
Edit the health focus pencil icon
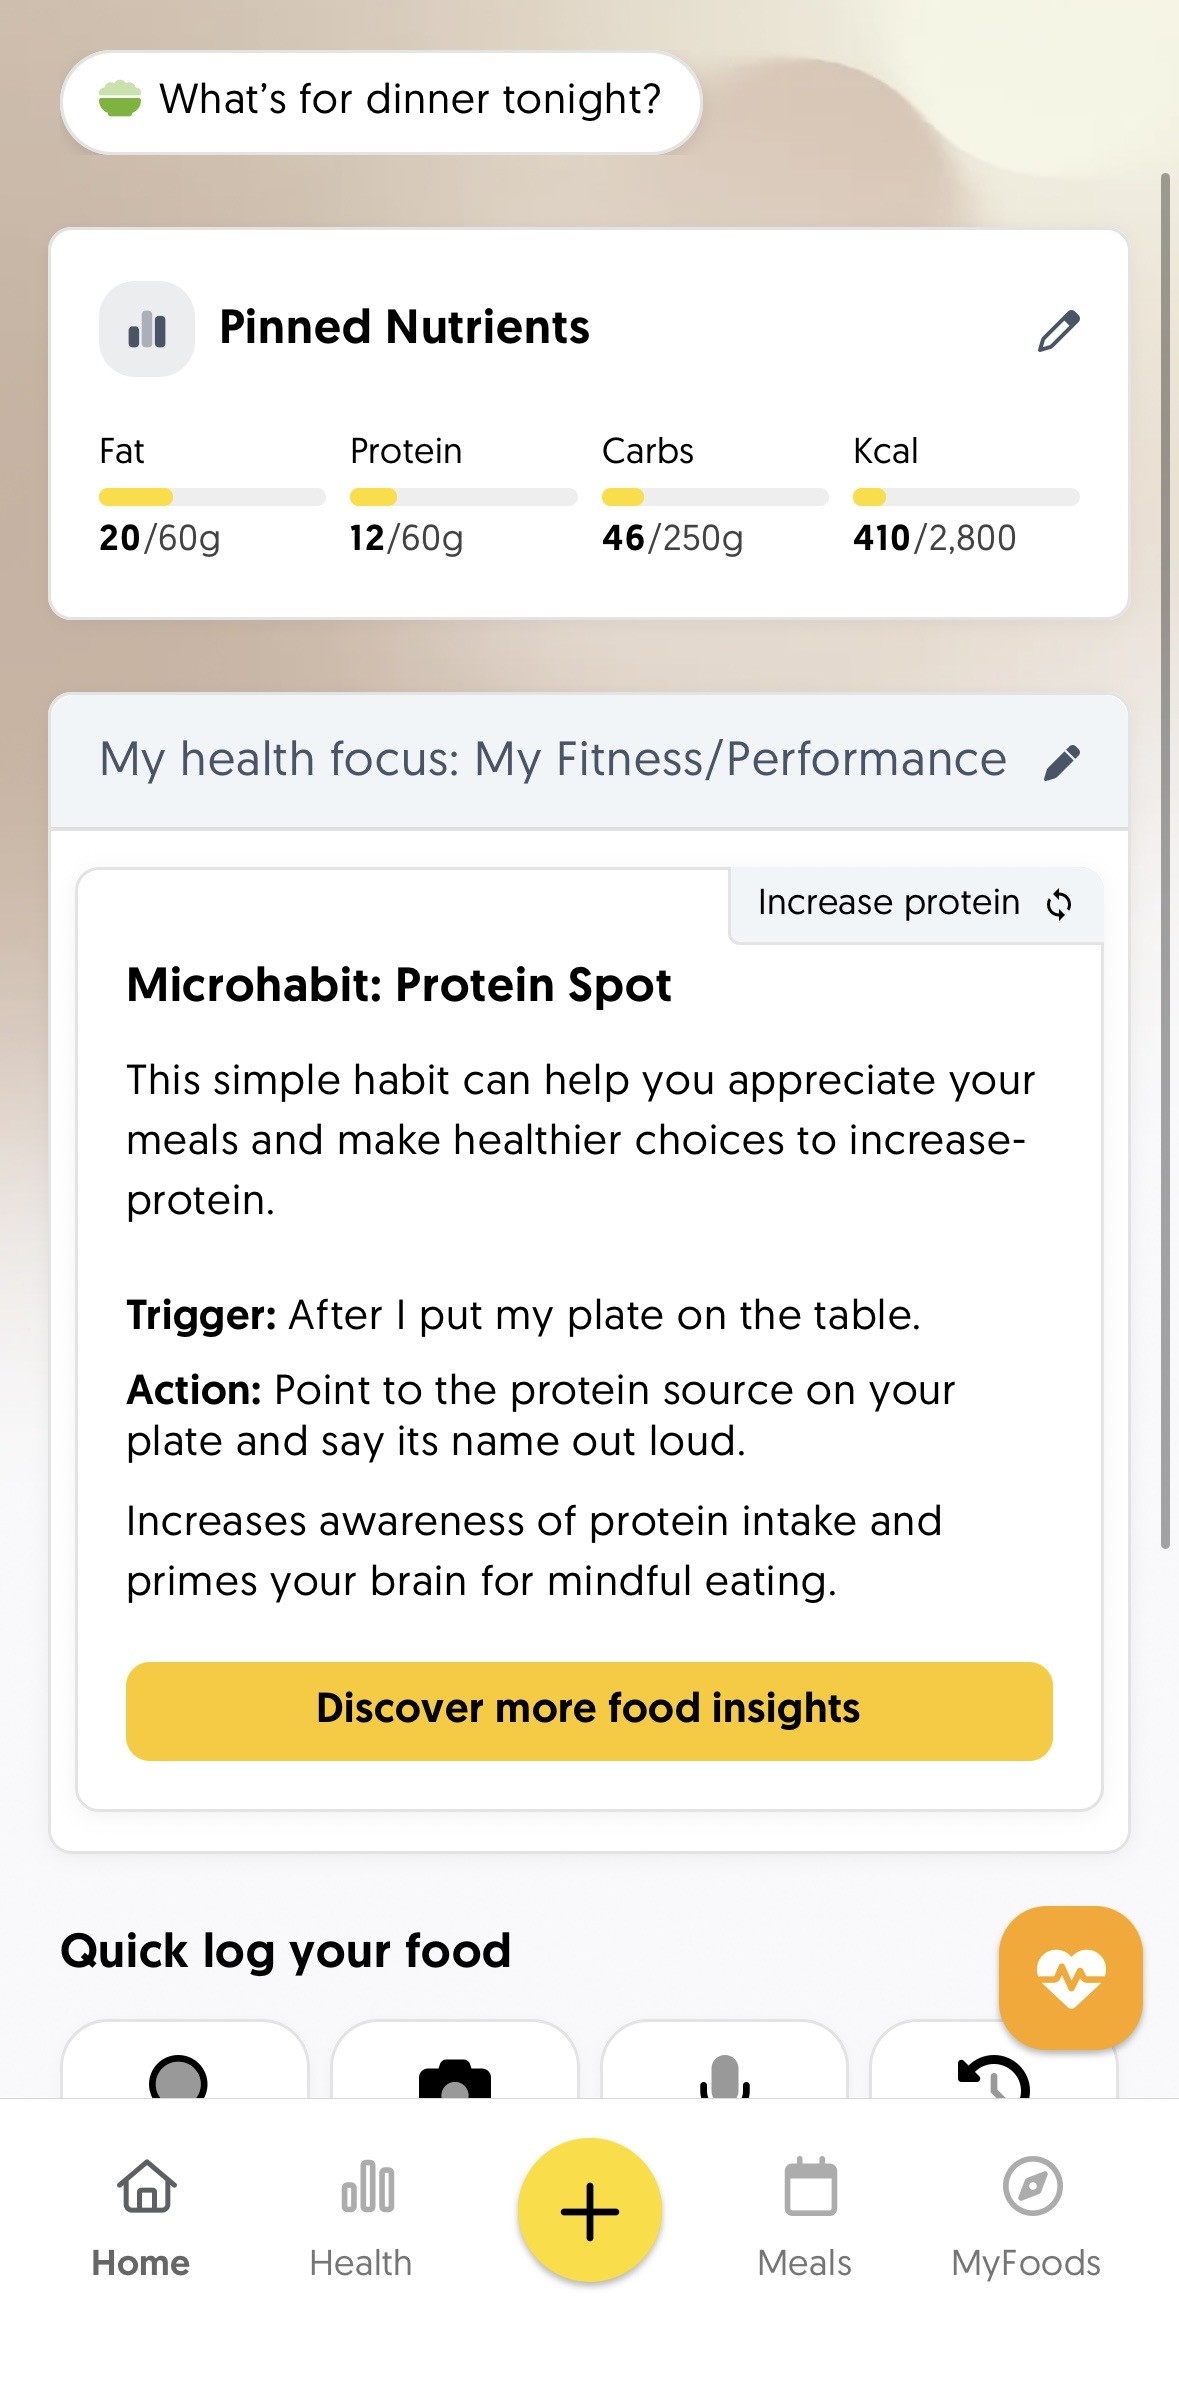[1062, 762]
